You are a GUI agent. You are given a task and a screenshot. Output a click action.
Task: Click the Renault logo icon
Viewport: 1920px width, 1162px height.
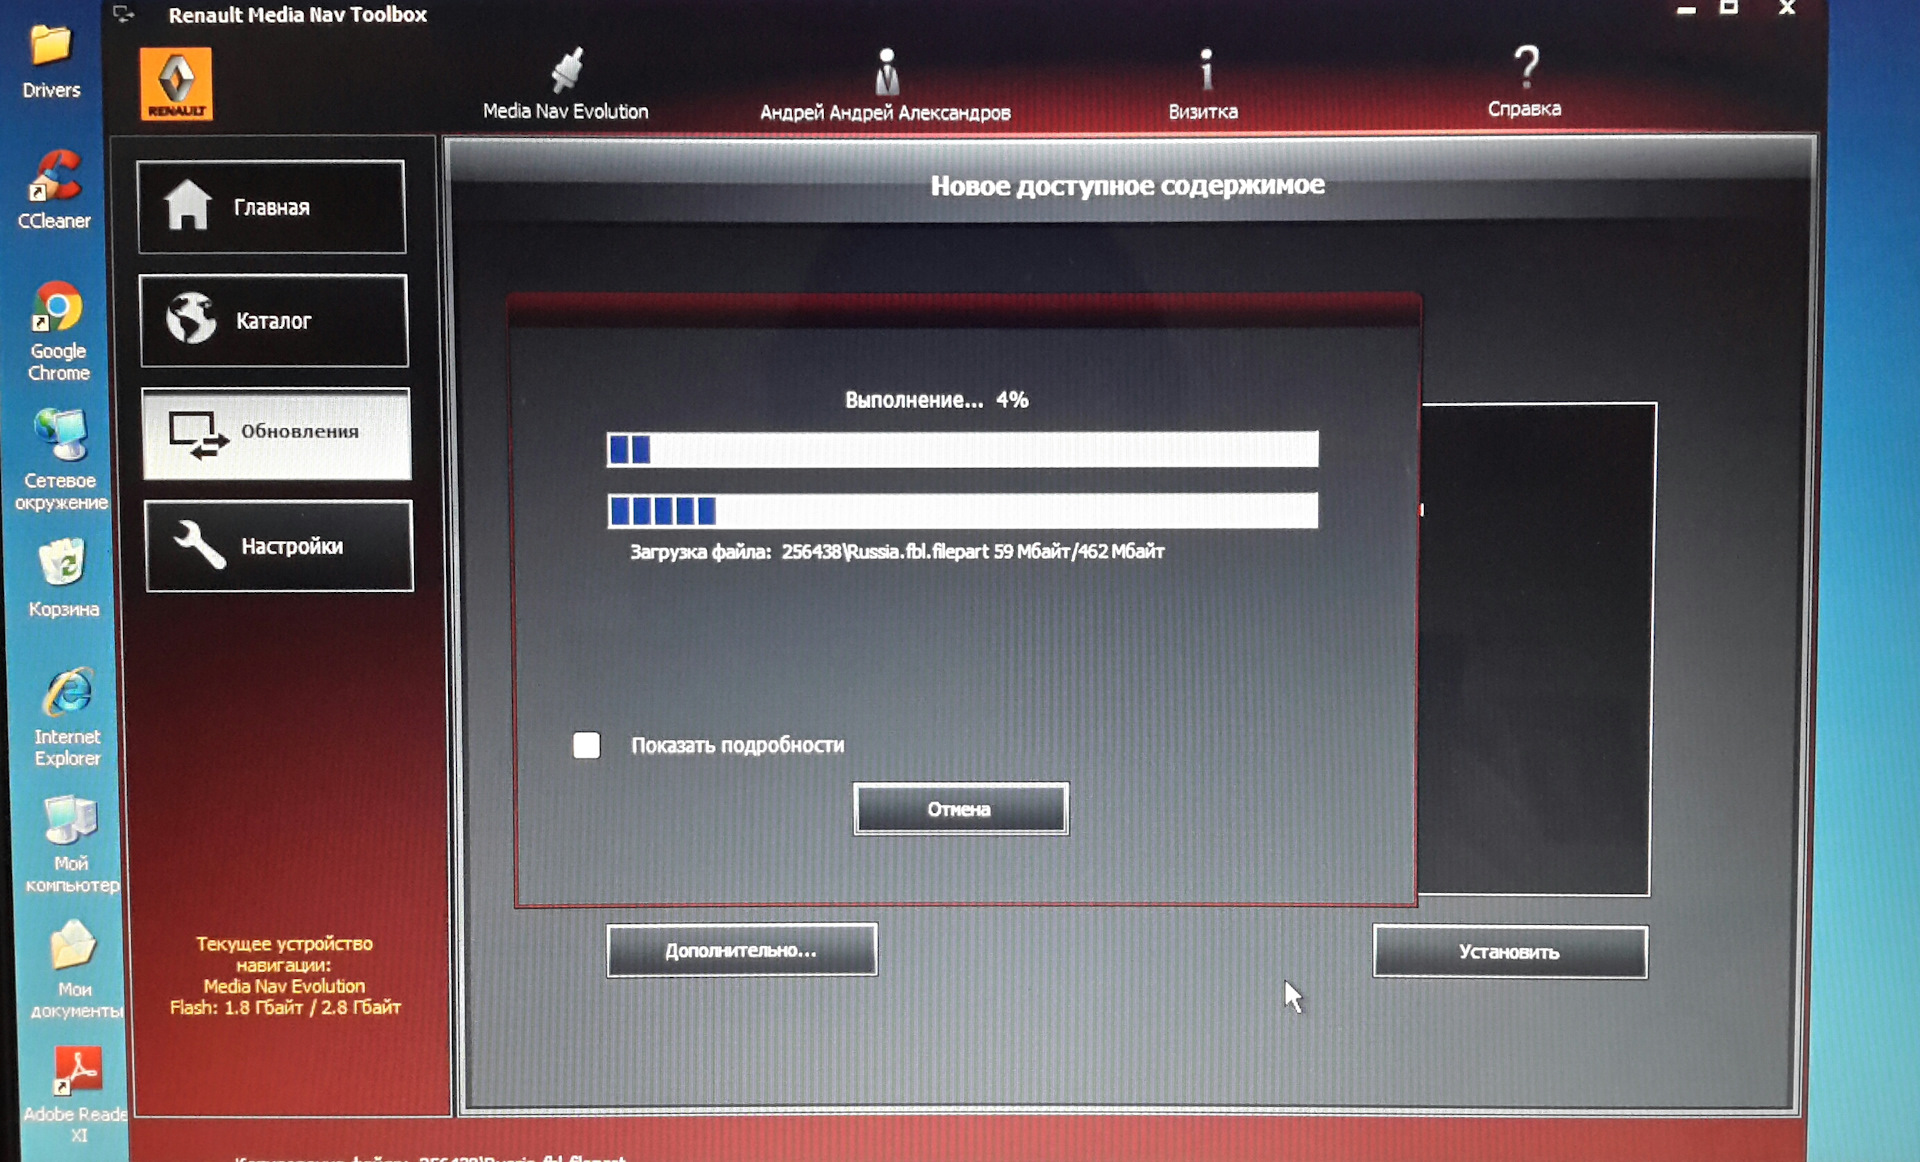click(176, 84)
